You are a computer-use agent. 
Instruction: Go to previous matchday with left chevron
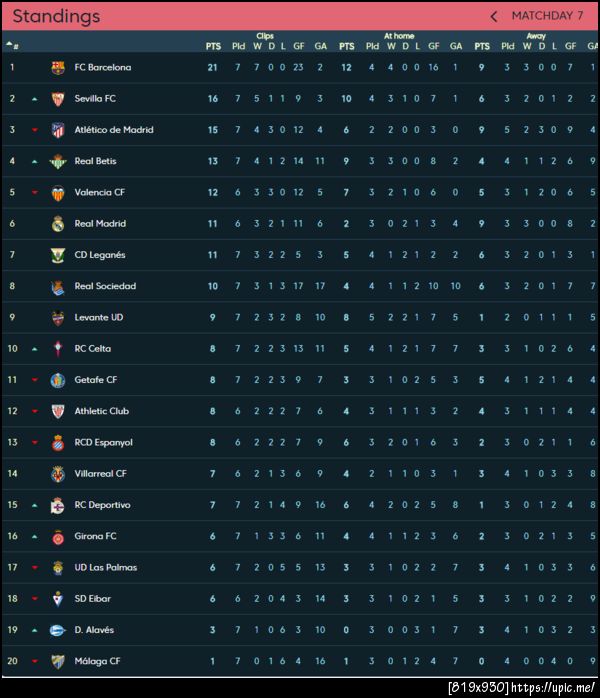tap(493, 16)
